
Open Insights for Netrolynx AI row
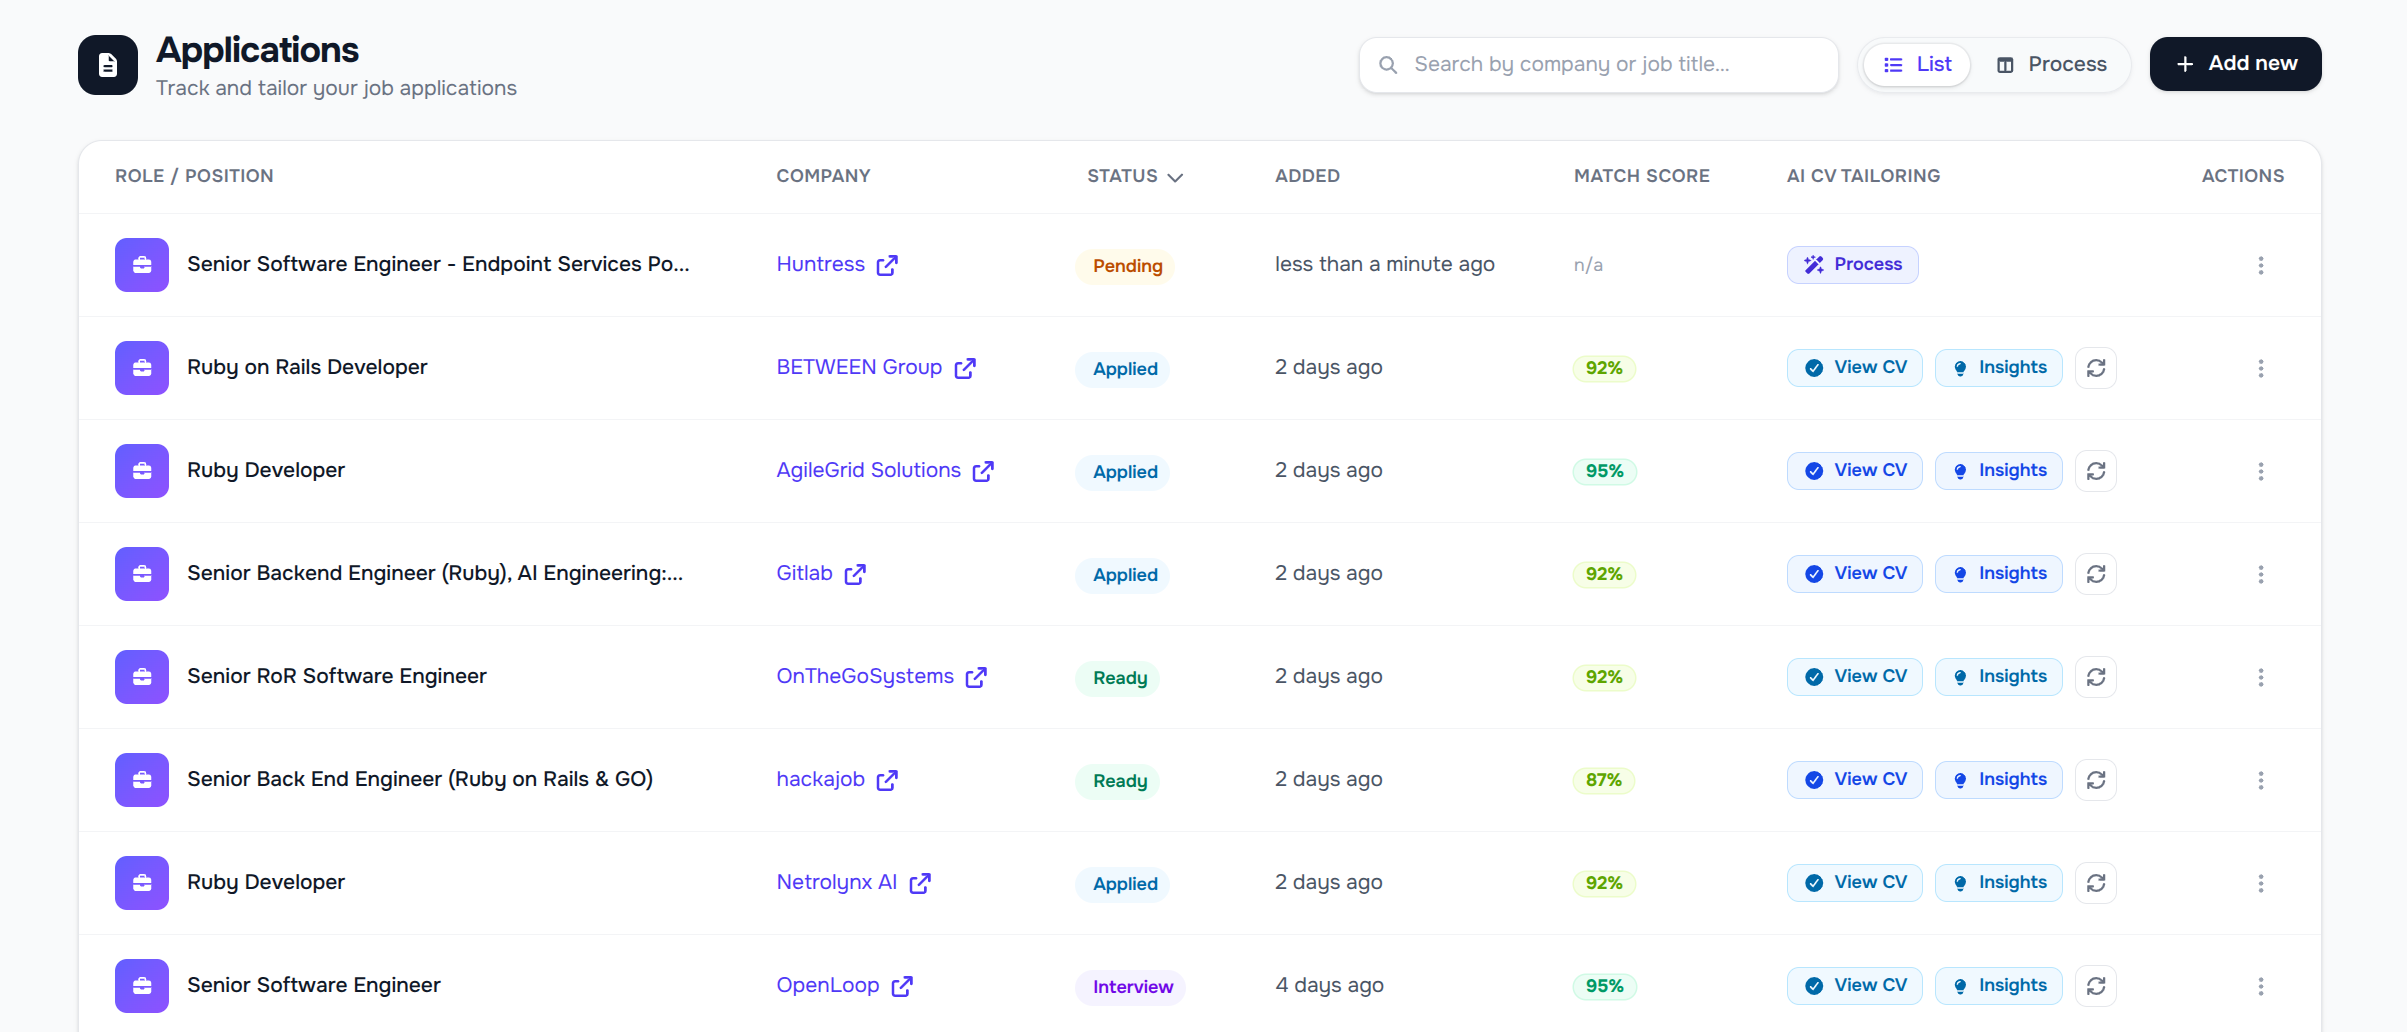(1998, 883)
